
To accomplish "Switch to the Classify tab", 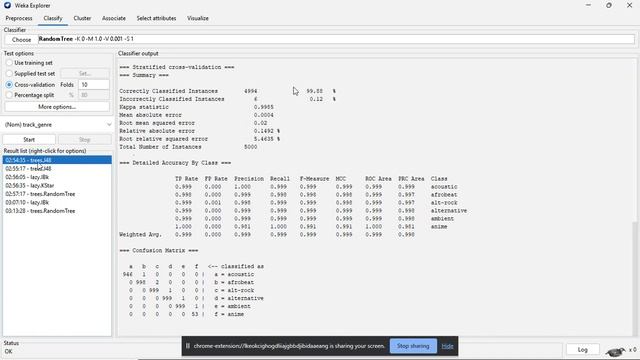I will [x=53, y=18].
